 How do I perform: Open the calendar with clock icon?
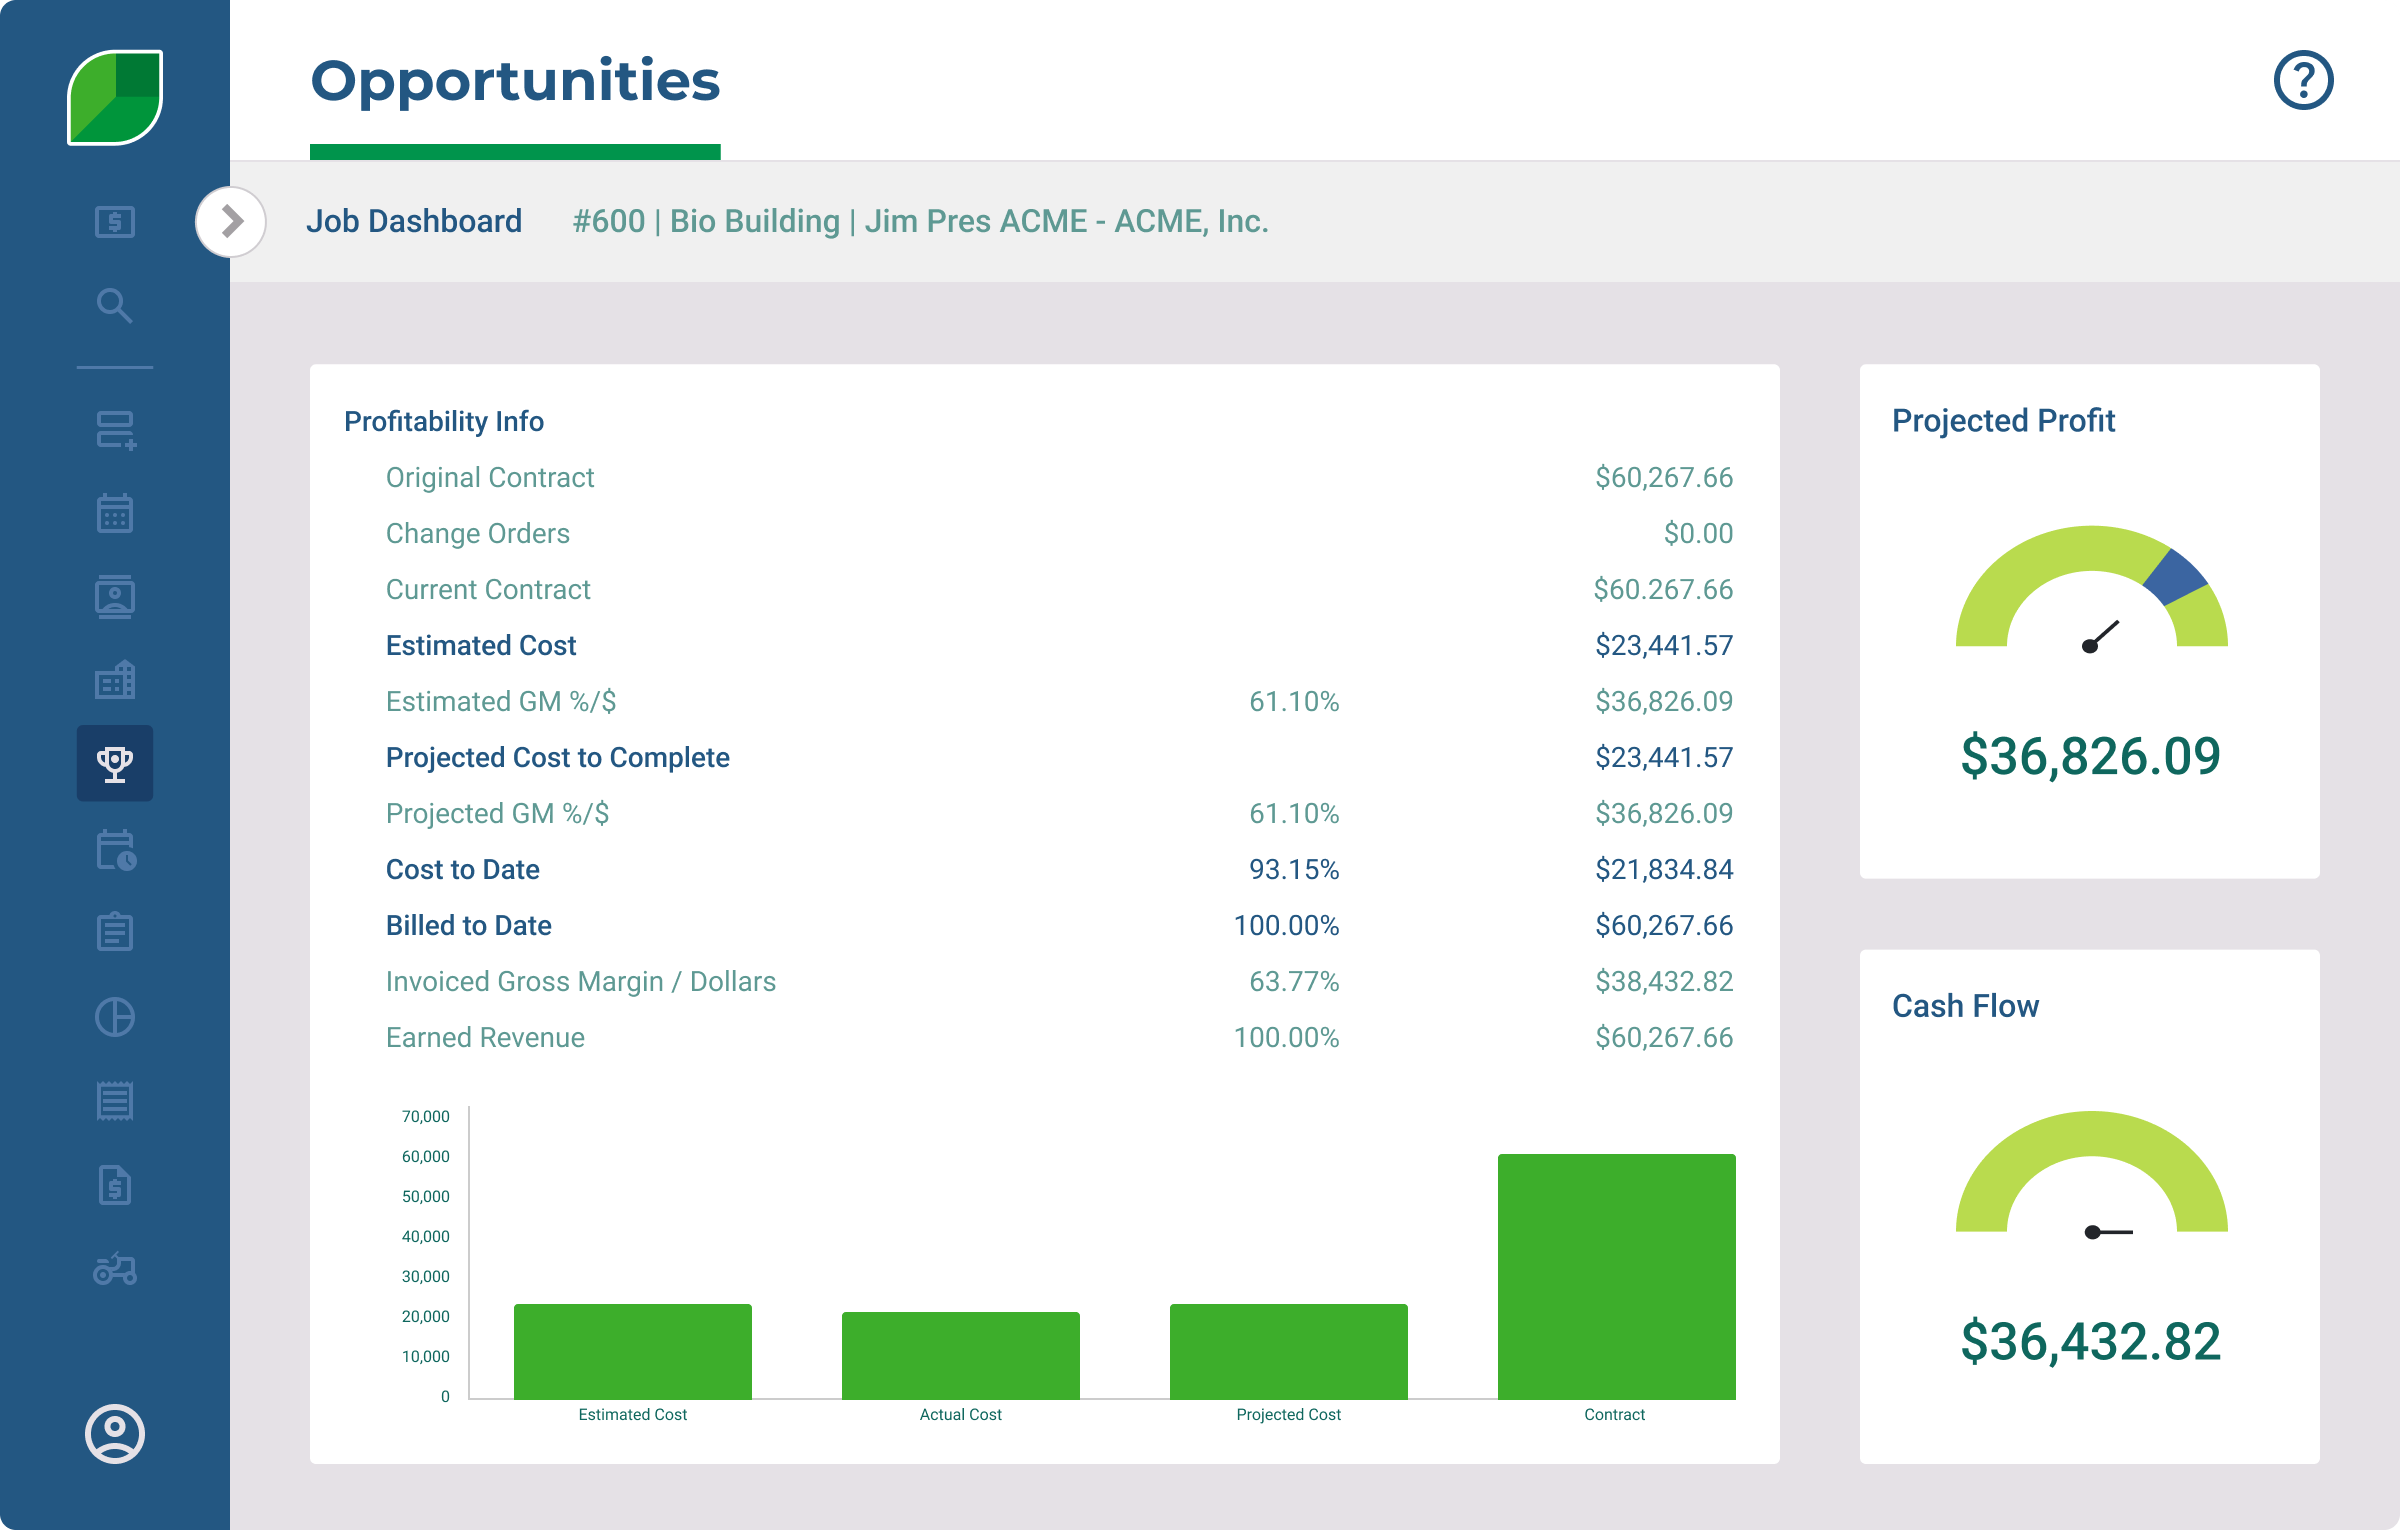115,850
